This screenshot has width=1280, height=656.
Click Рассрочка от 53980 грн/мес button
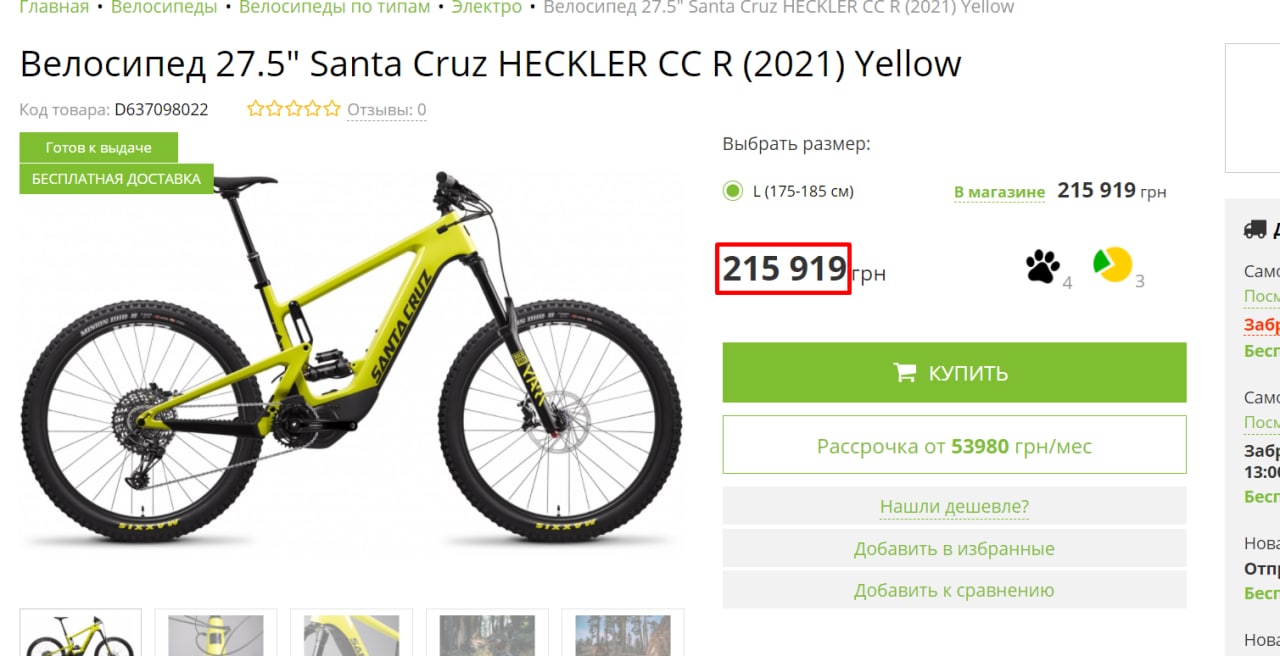pos(954,445)
